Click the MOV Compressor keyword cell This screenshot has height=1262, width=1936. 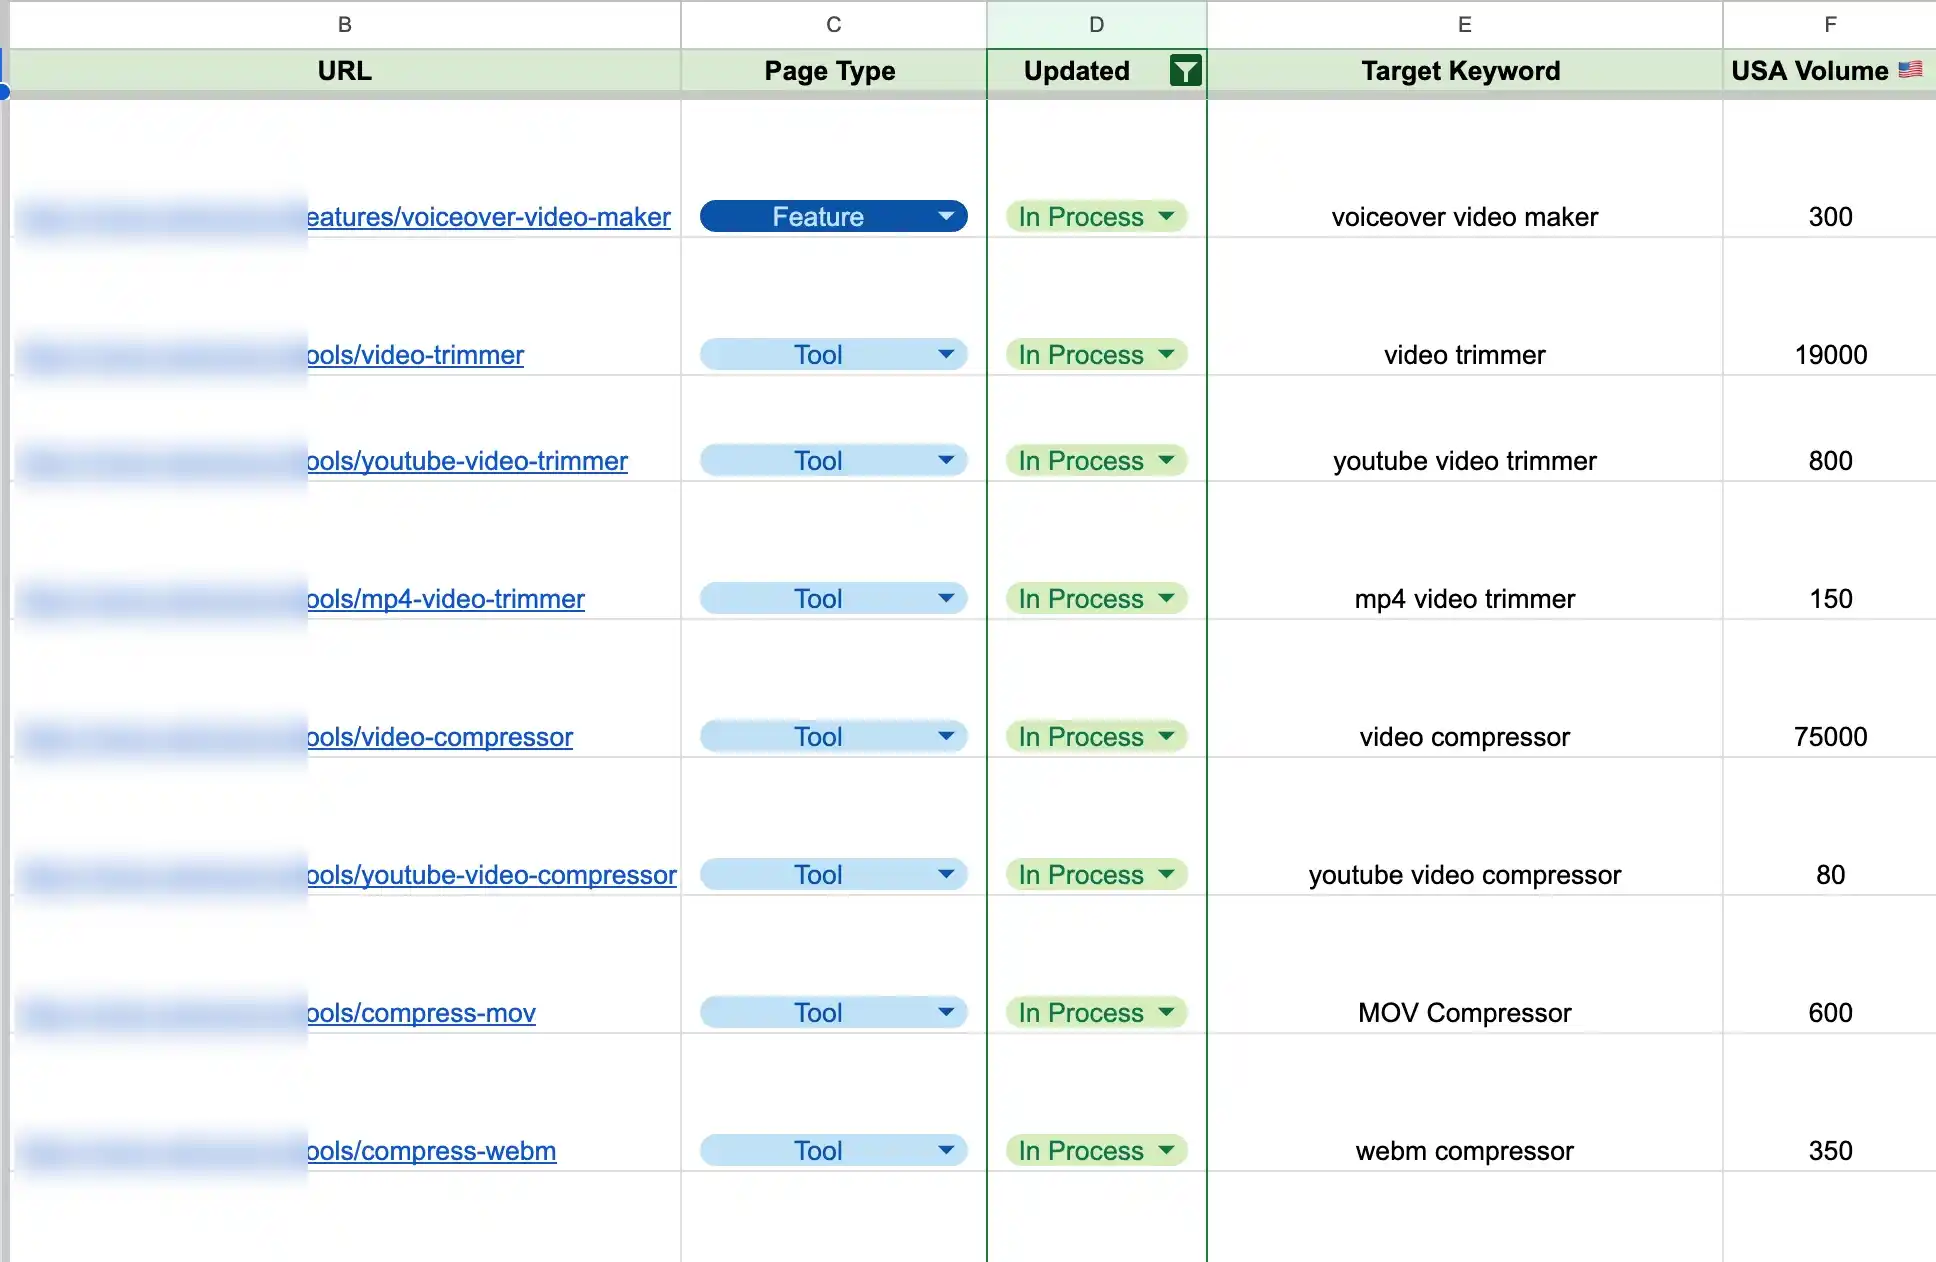click(x=1463, y=1012)
